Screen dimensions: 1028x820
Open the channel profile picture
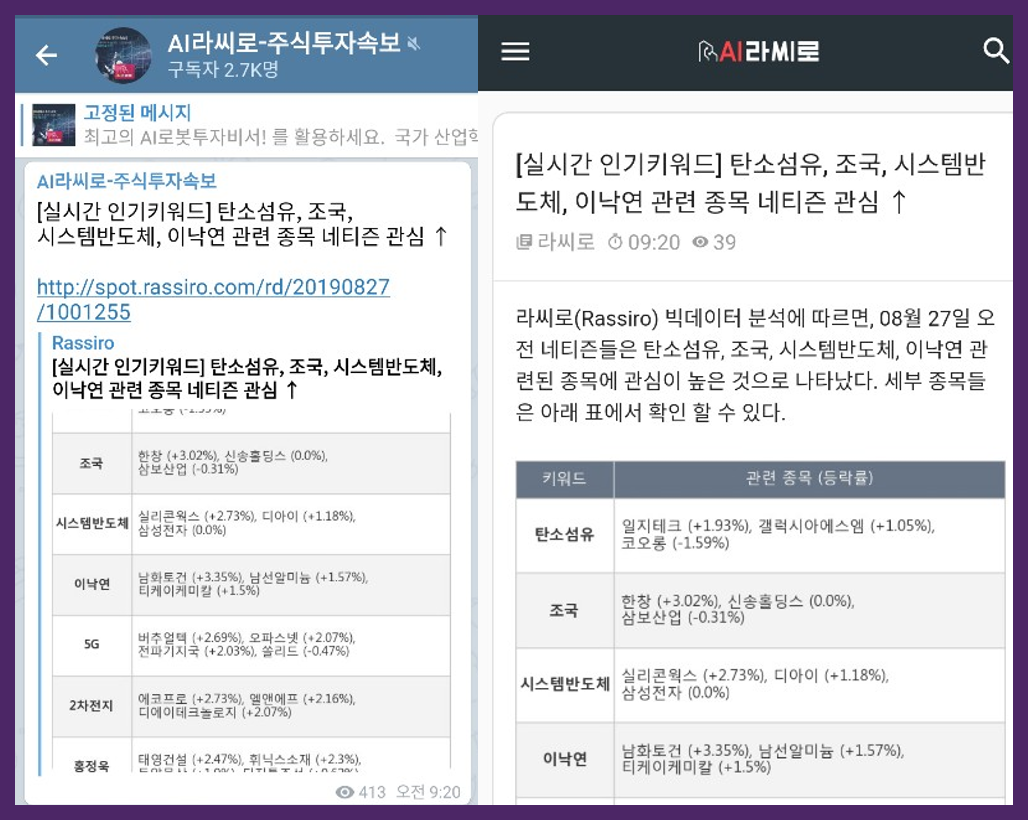[x=122, y=55]
